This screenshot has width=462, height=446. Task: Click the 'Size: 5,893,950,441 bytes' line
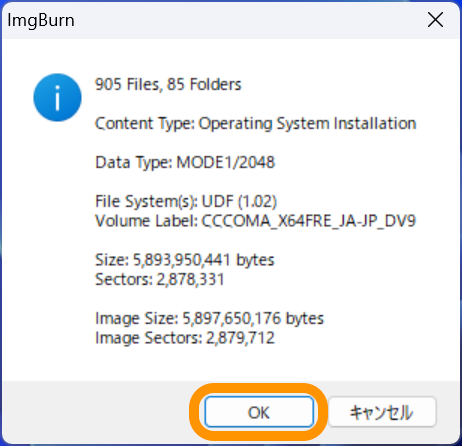(x=185, y=260)
